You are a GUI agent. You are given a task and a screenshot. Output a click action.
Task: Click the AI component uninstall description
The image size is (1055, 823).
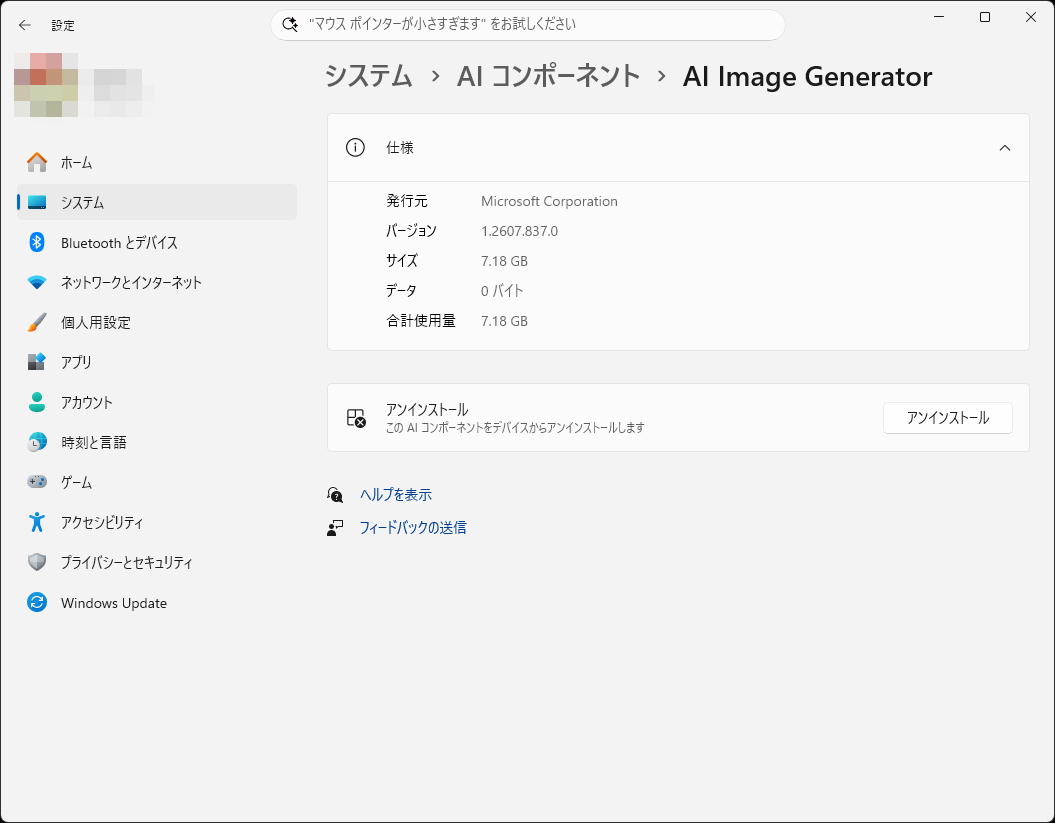point(515,428)
